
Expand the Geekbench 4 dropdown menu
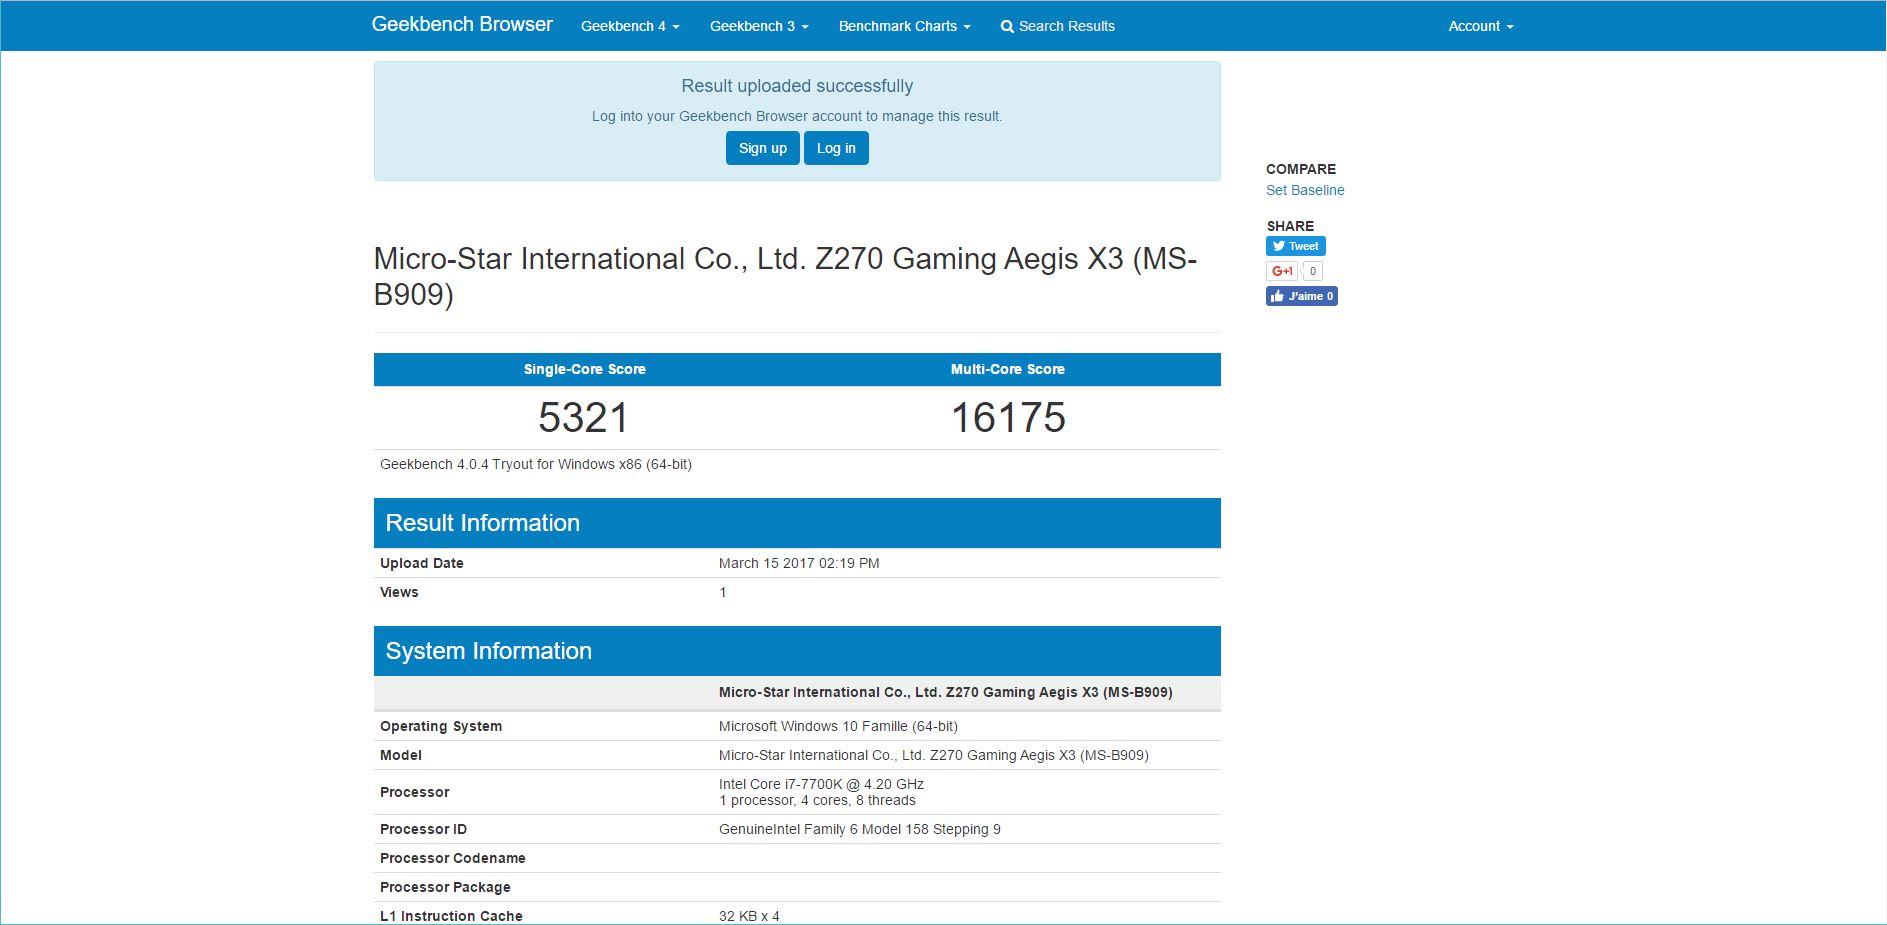coord(630,26)
